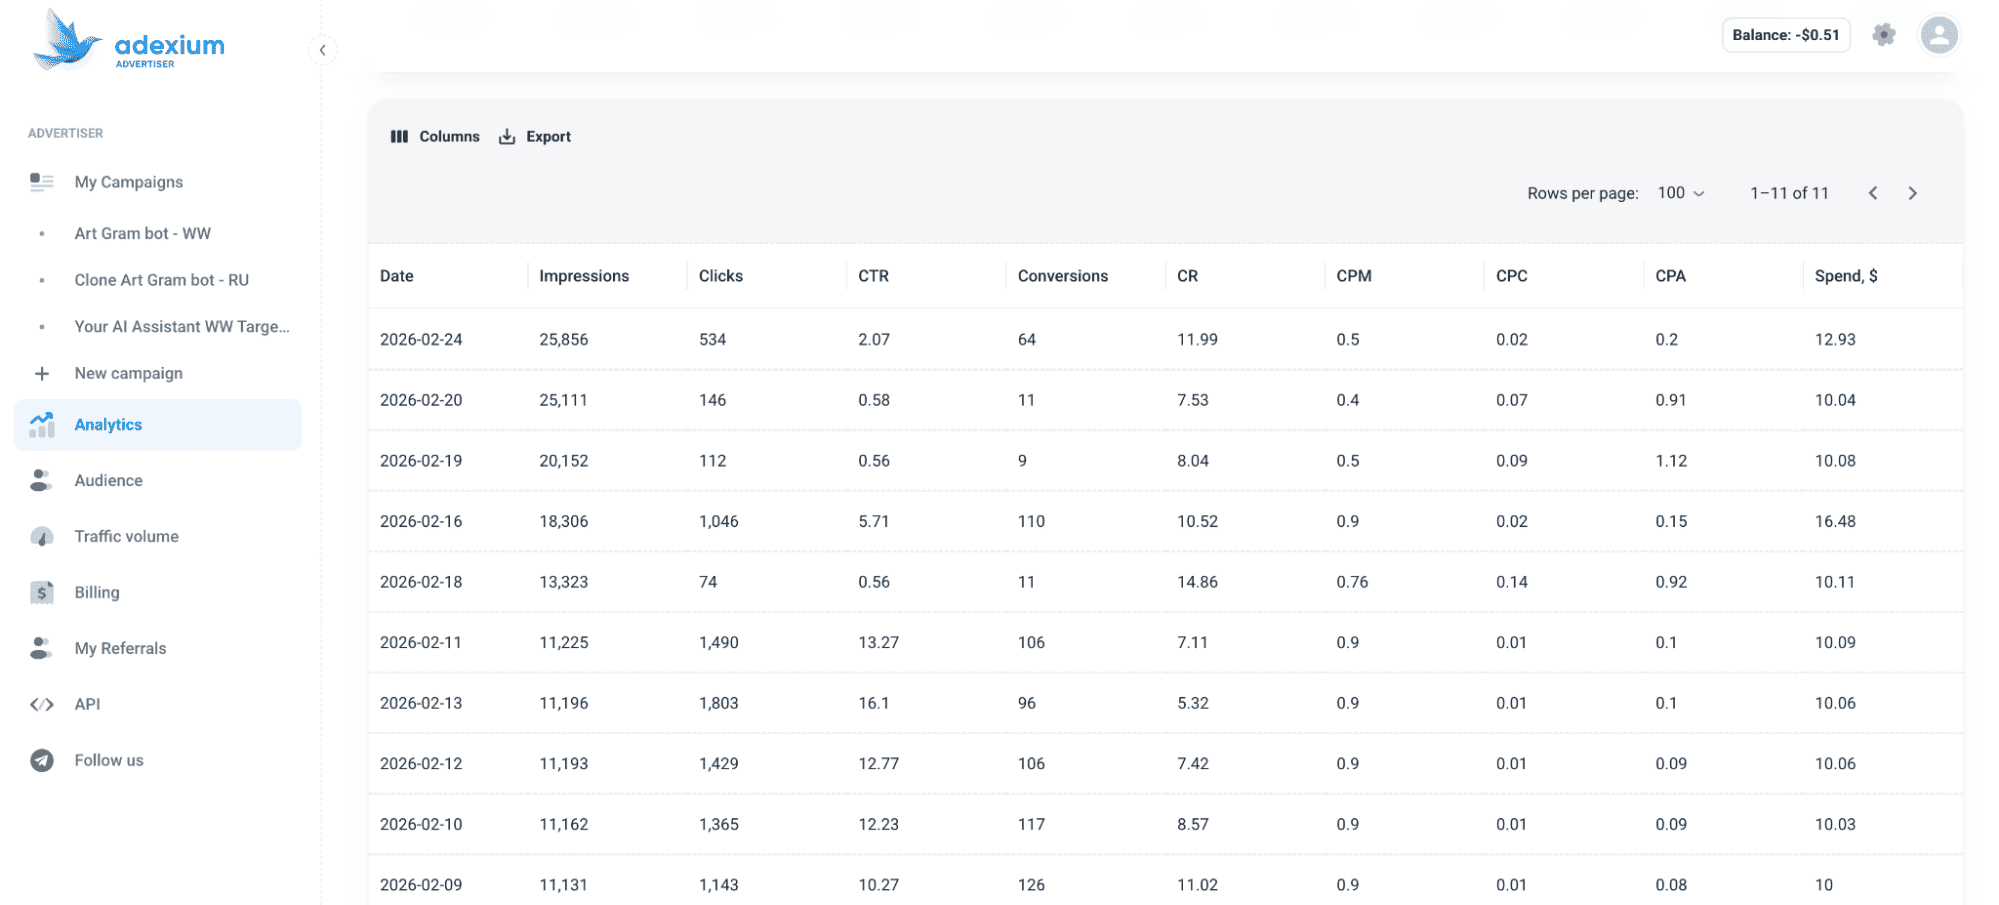Open the API code page
This screenshot has height=905, width=1999.
point(87,704)
